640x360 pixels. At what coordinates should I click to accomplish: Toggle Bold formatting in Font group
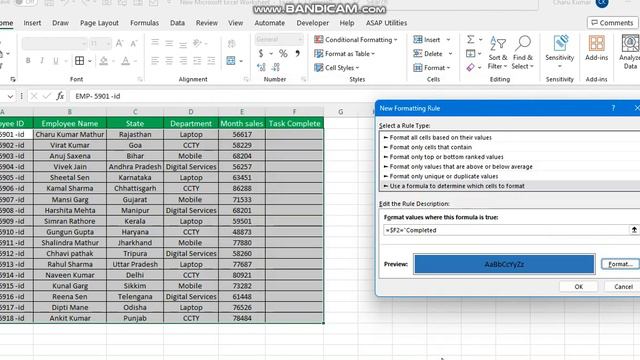(28, 61)
